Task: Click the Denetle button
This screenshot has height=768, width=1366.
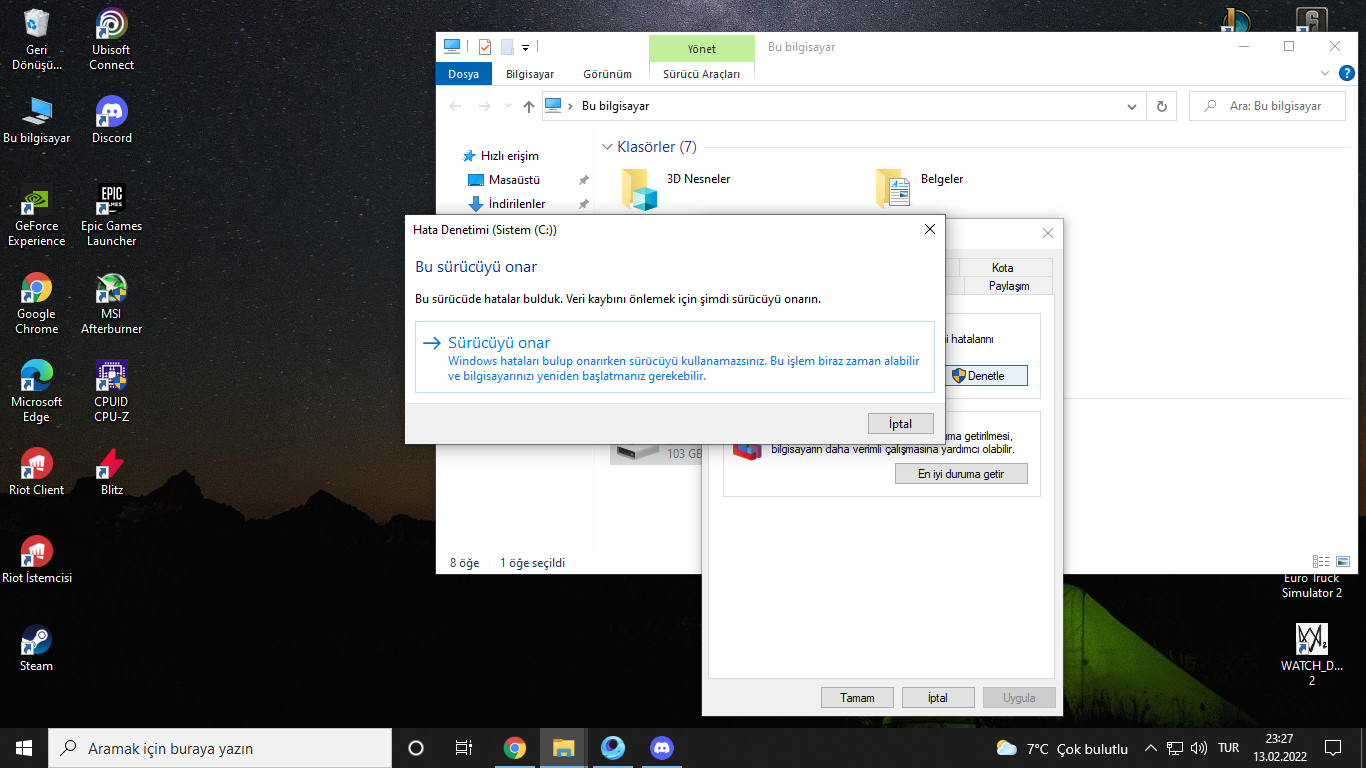Action: pos(986,376)
